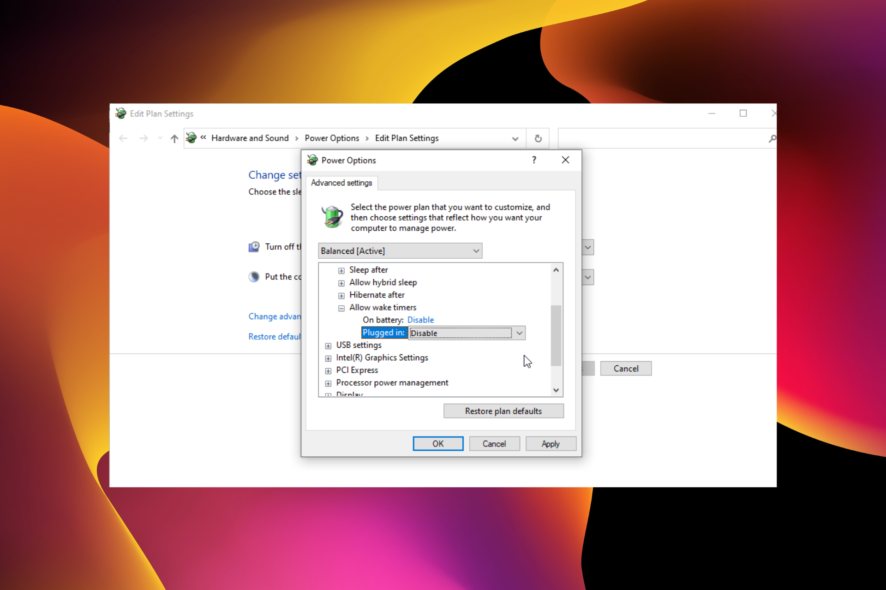This screenshot has height=590, width=886.
Task: Refresh the Edit Plan Settings address bar
Action: [x=538, y=138]
